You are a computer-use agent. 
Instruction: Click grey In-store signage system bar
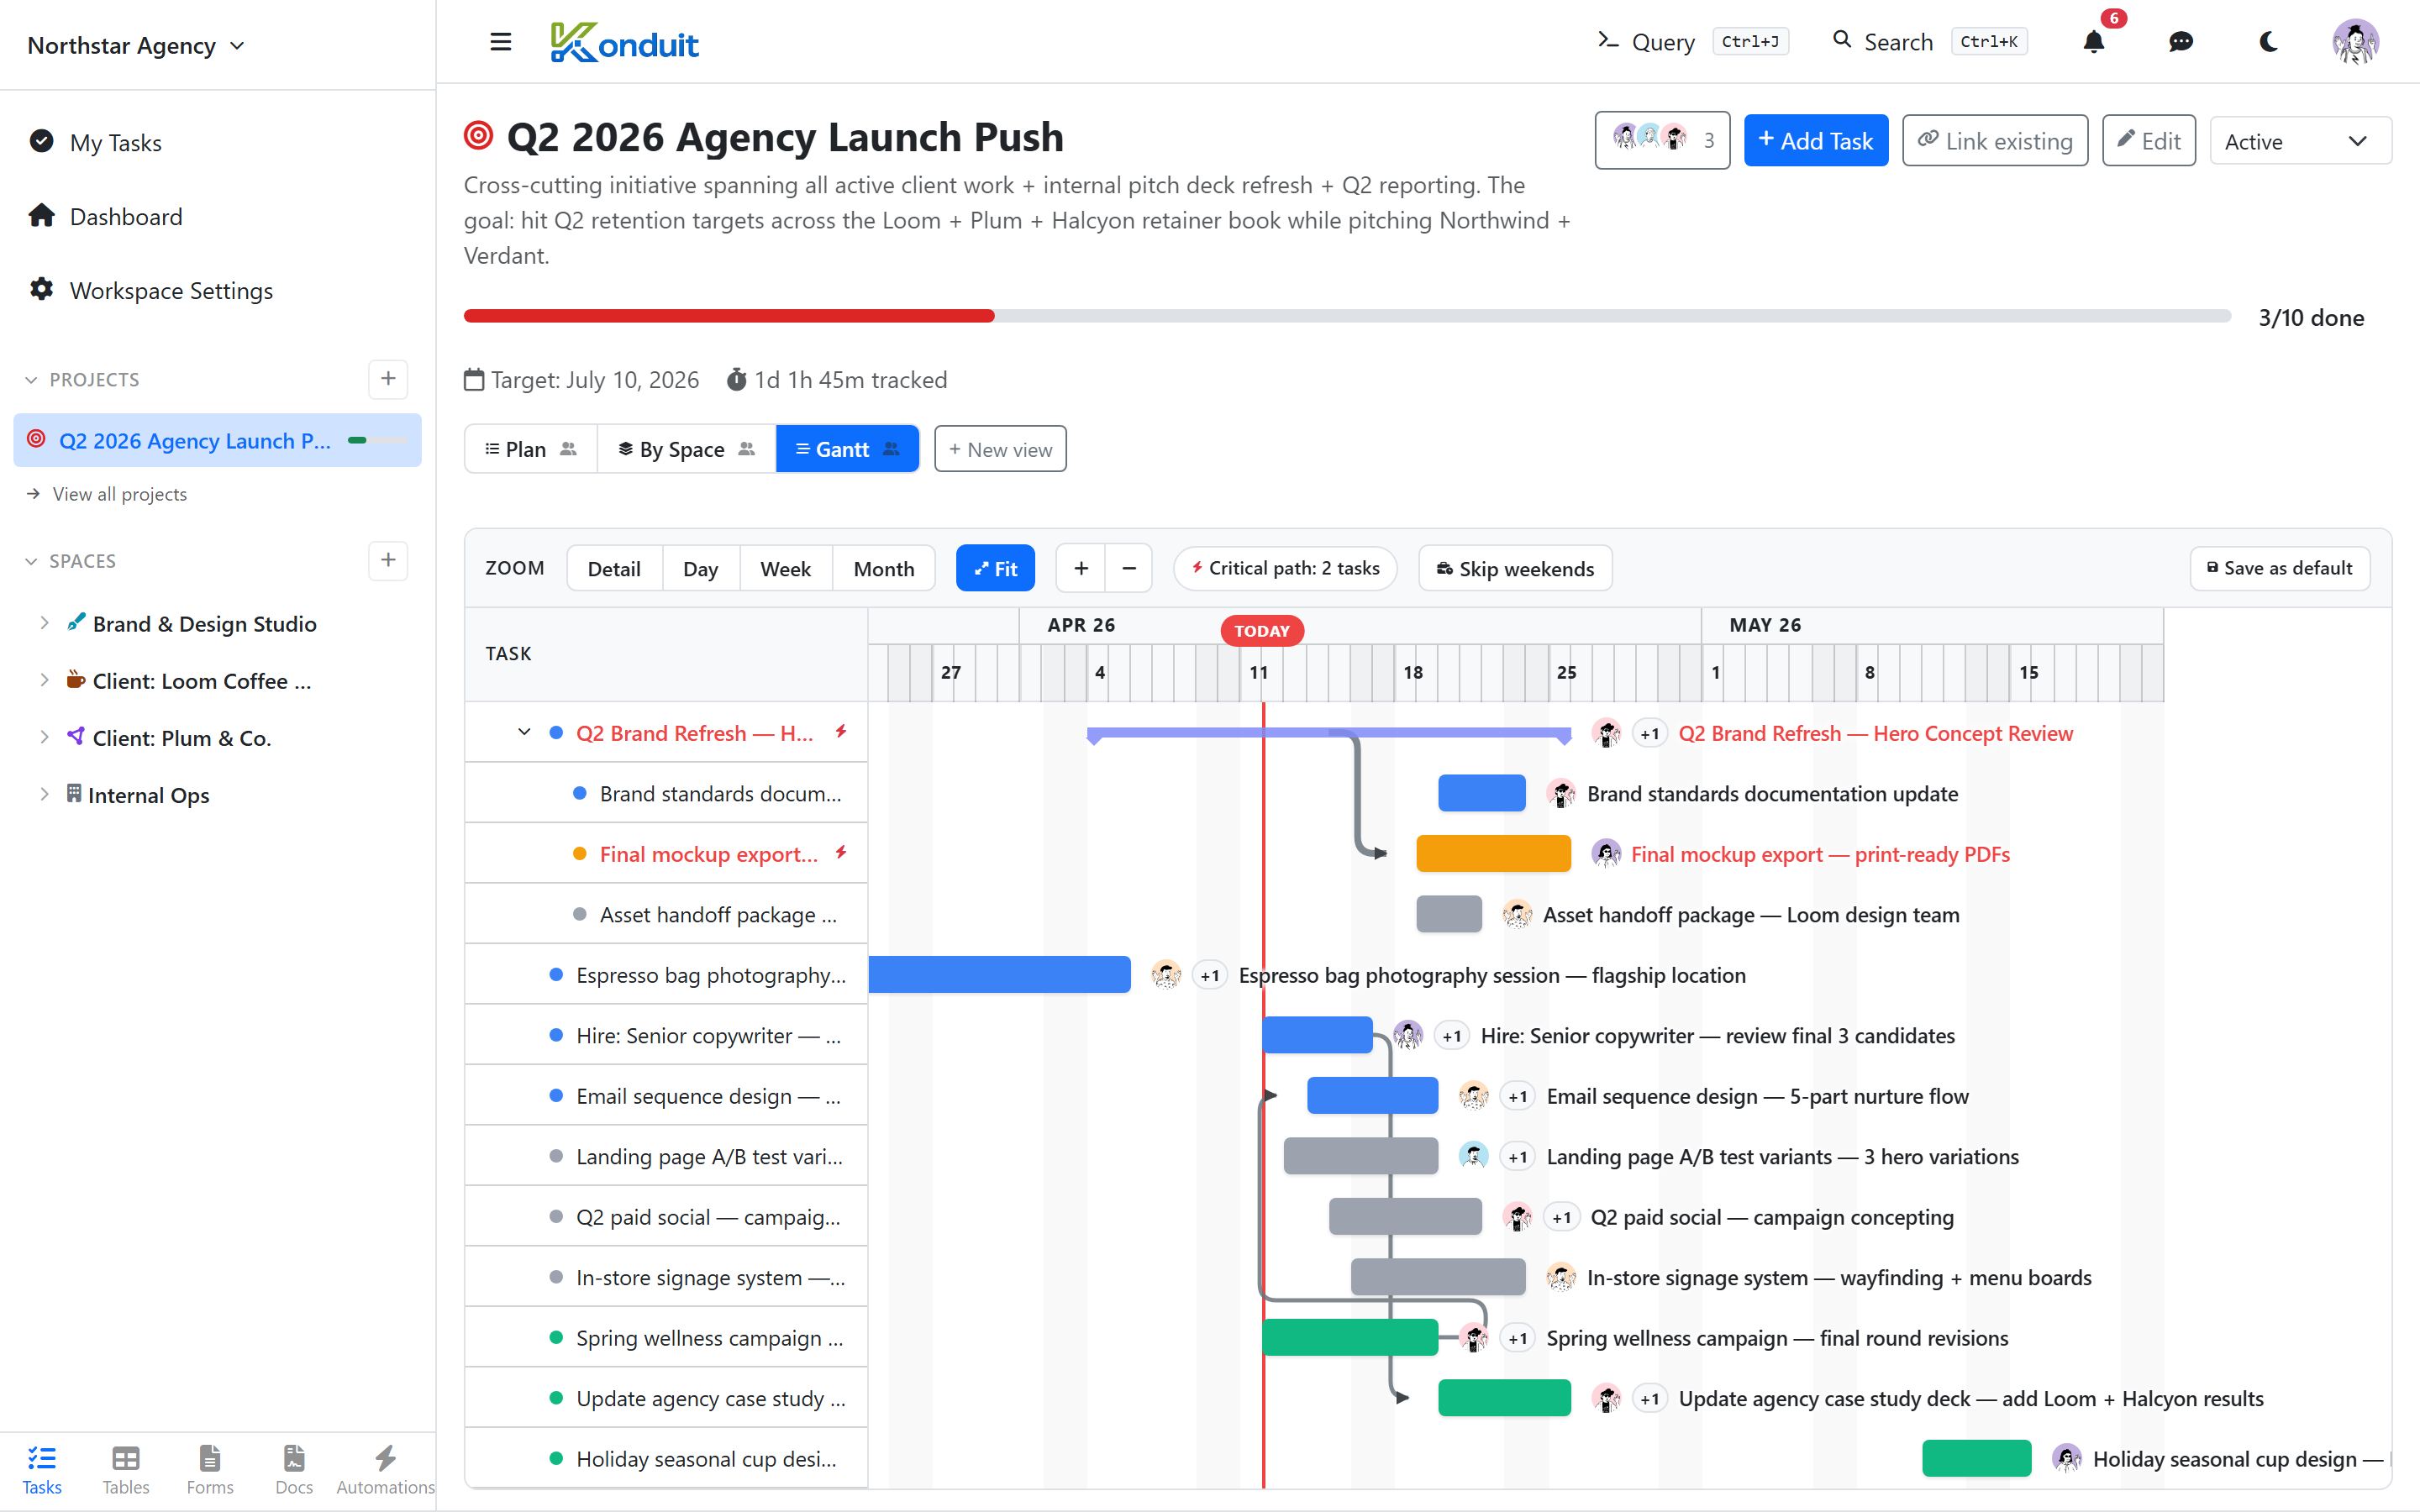coord(1437,1277)
